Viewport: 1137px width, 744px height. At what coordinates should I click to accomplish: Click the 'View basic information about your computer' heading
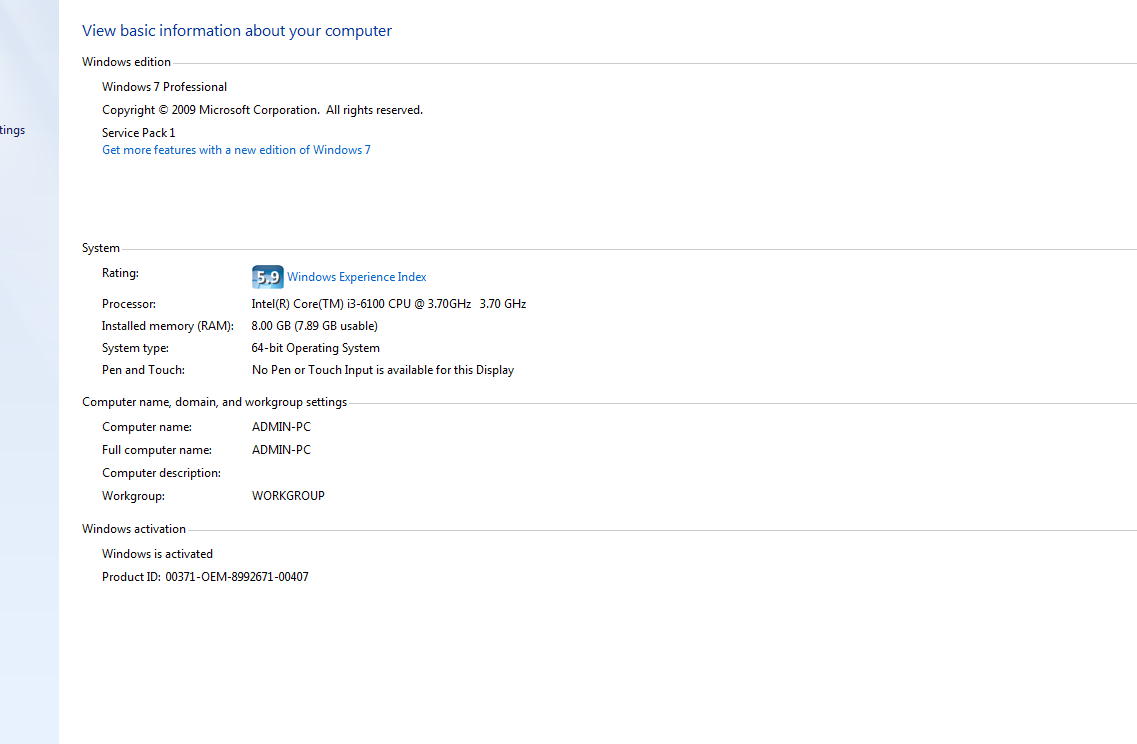[237, 30]
